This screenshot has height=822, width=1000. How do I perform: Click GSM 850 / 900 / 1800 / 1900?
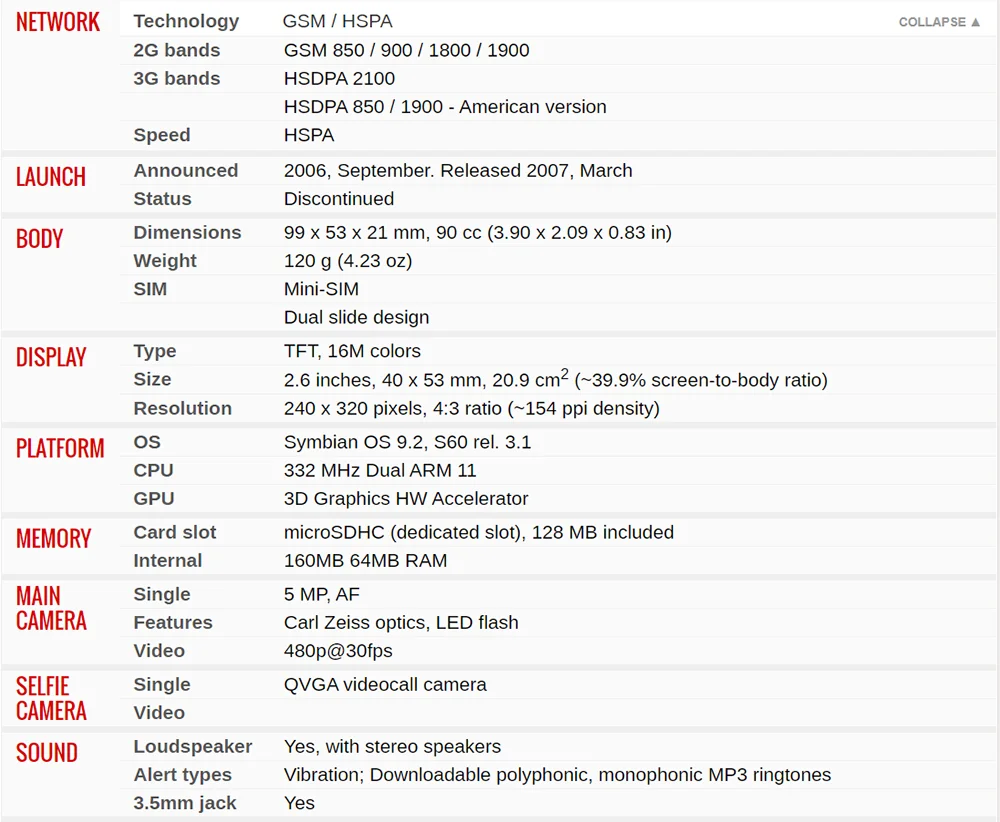pos(406,50)
